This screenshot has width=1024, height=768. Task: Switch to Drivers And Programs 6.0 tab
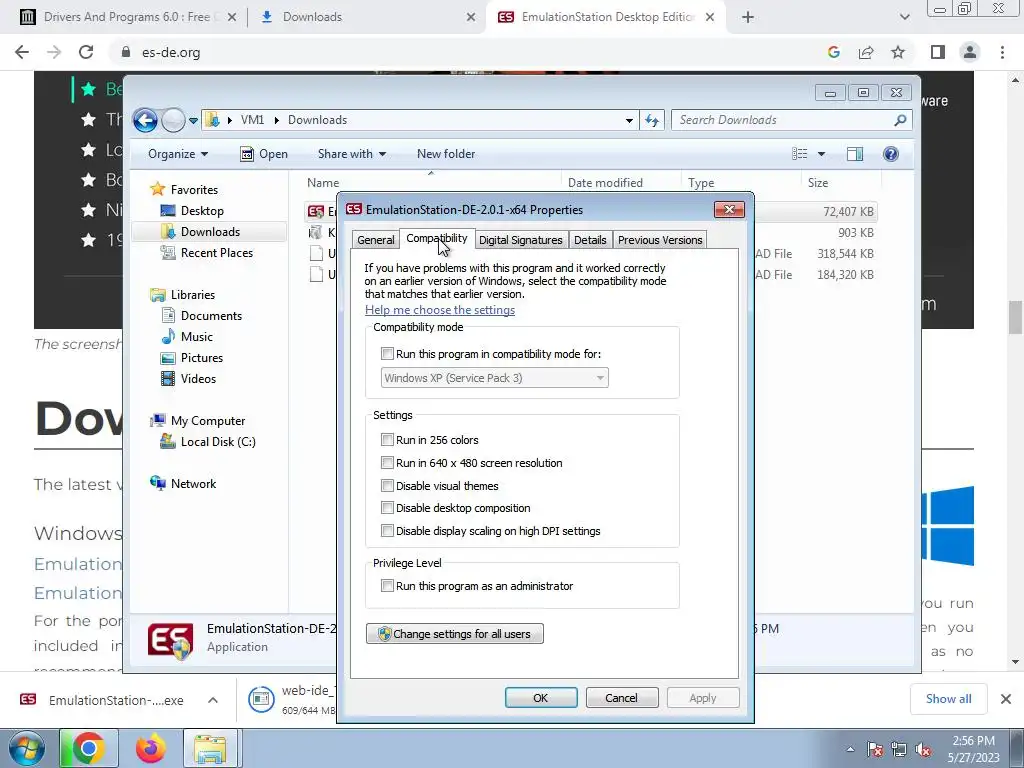(128, 17)
